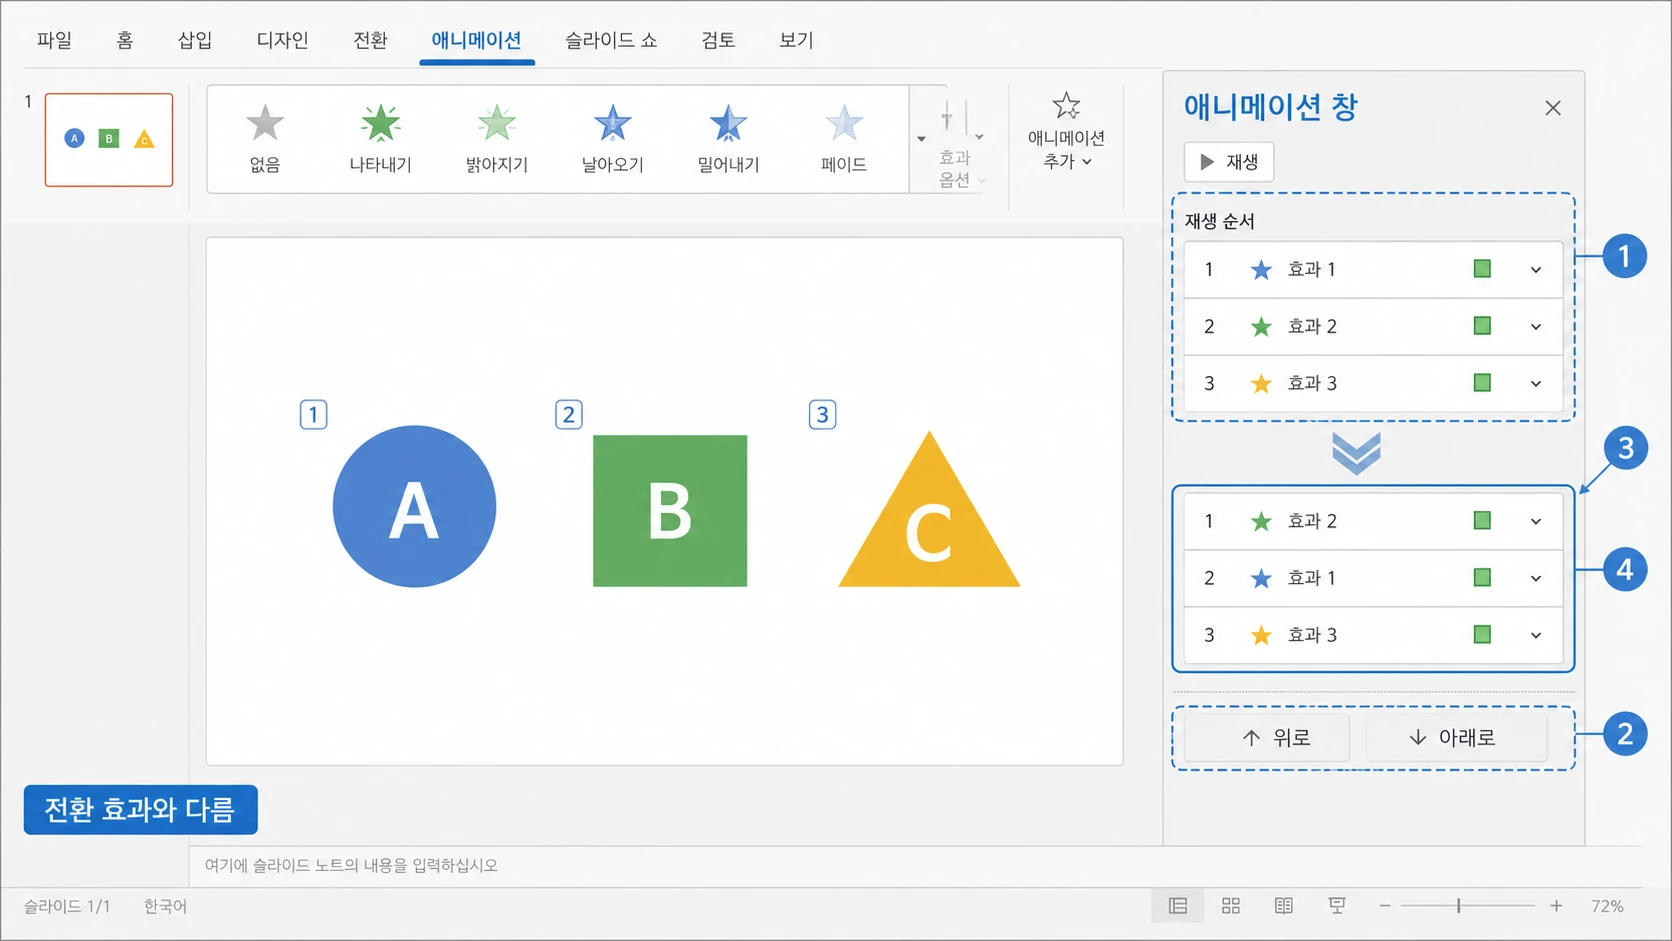Apply the 나타내기 animation effect
1672x941 pixels.
380,139
